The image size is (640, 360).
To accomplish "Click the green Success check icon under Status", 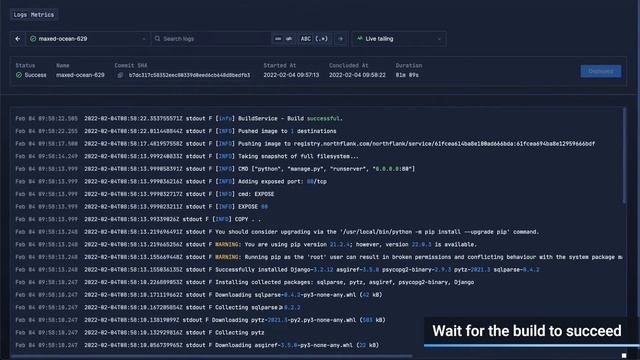I will (19, 75).
